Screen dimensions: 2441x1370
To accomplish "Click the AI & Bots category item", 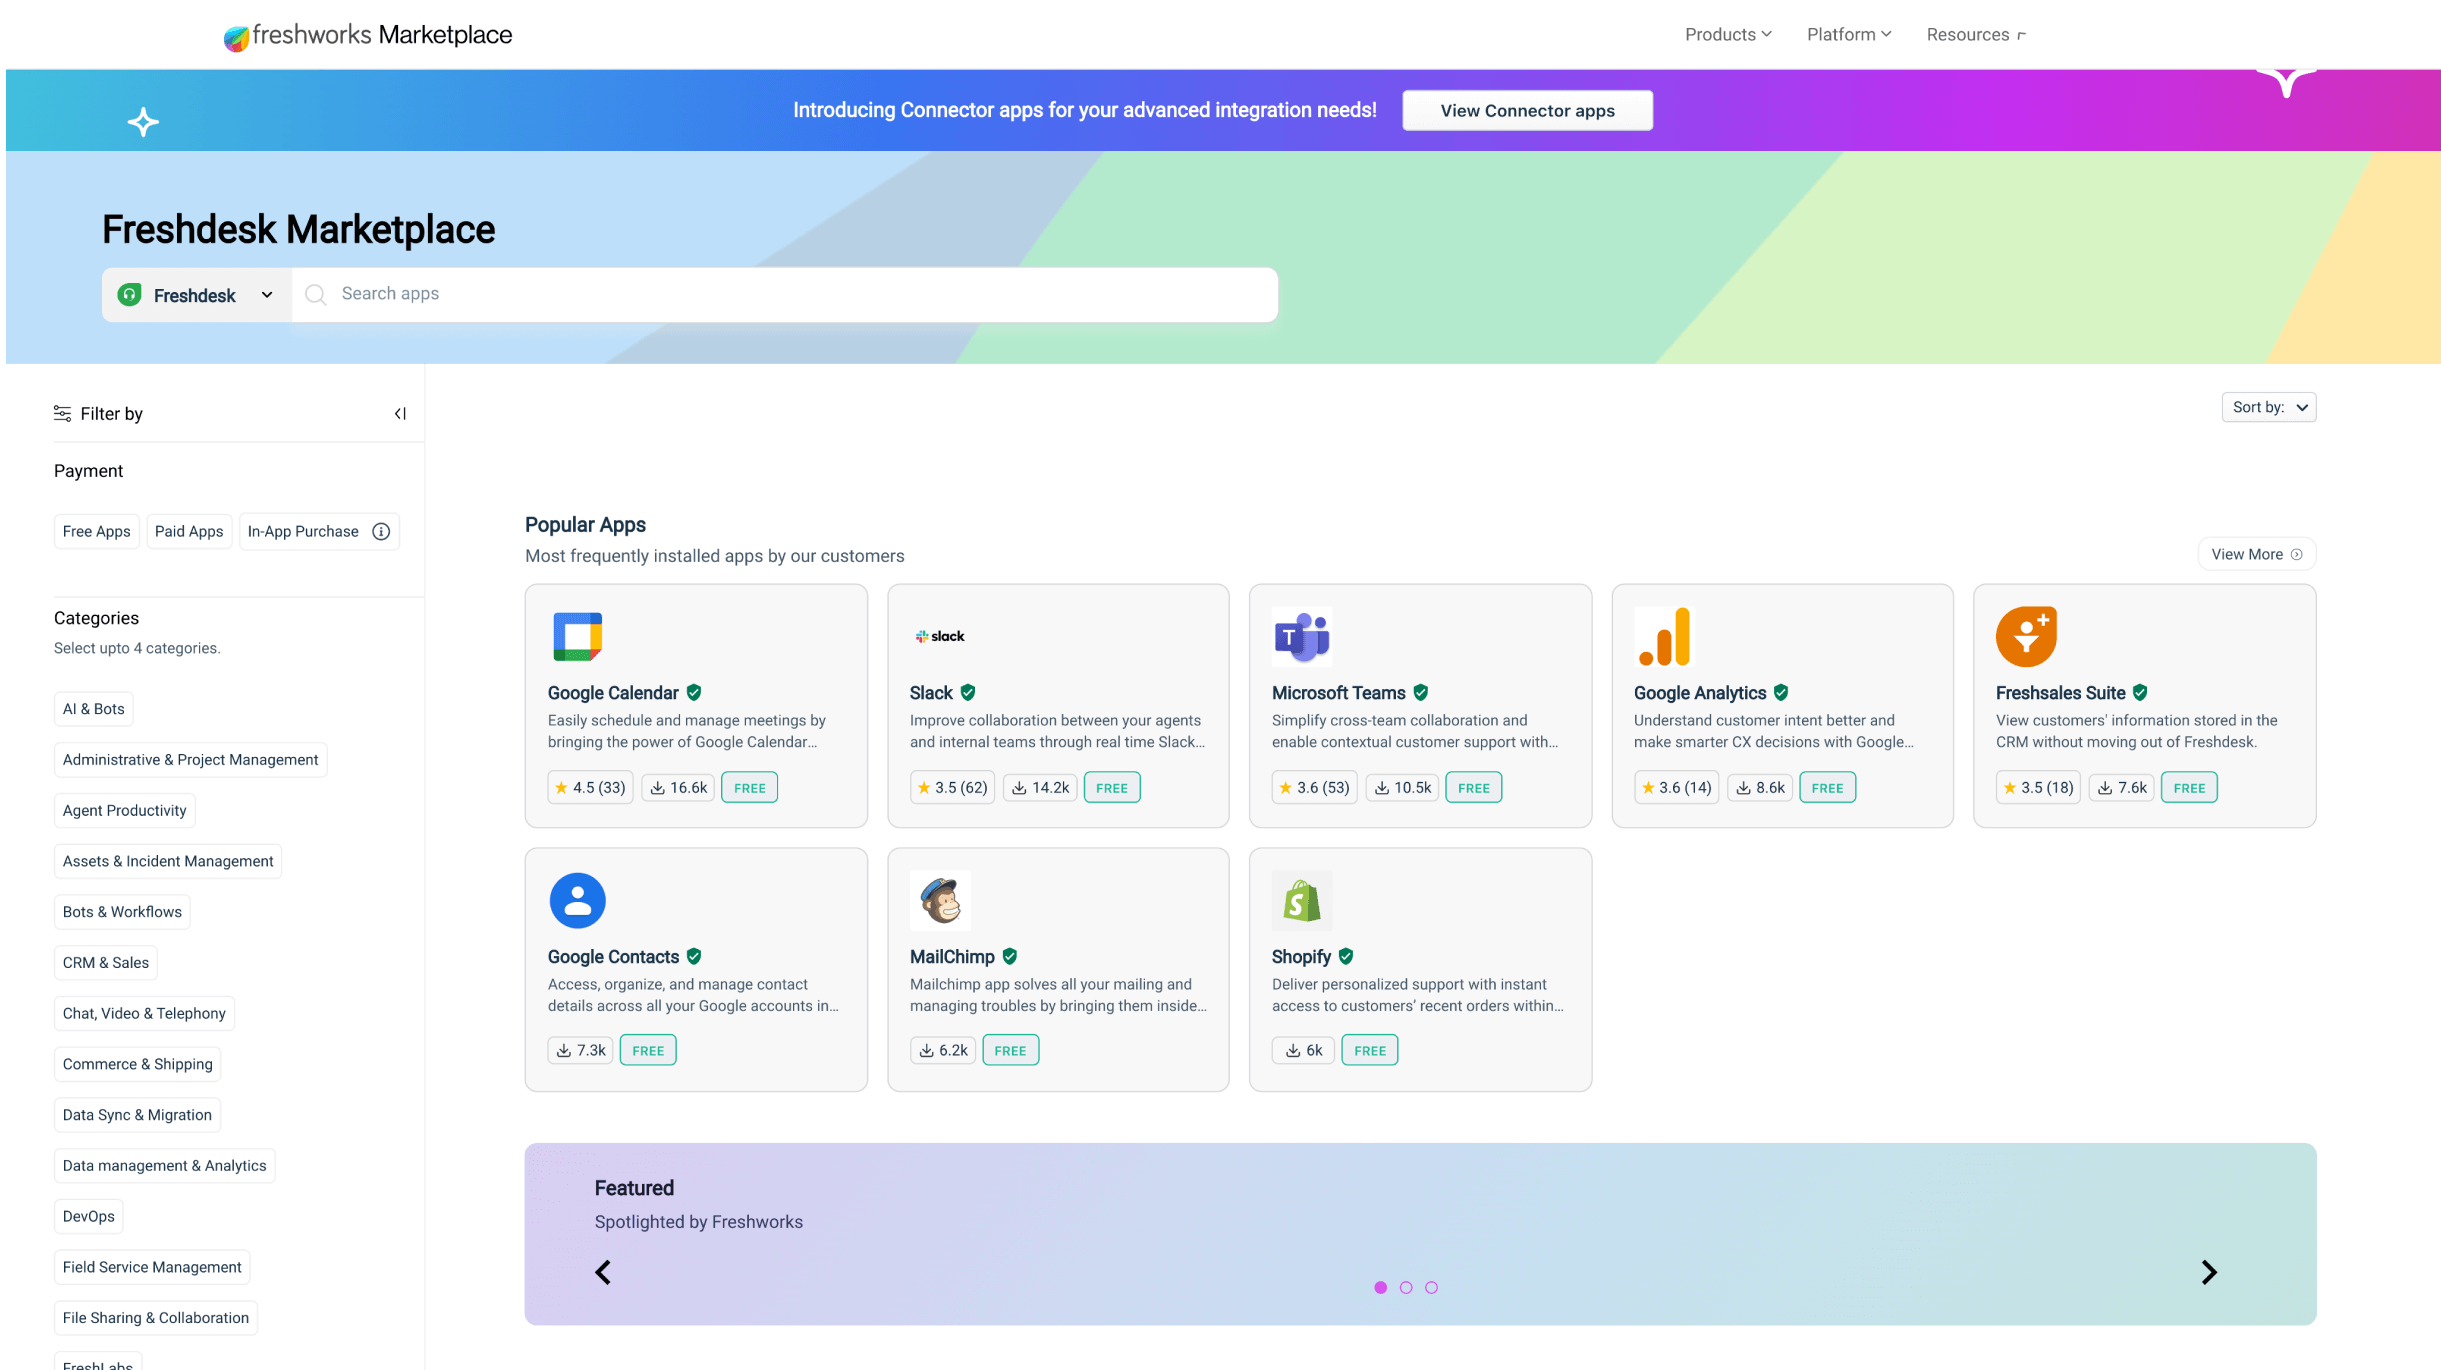I will click(x=91, y=708).
